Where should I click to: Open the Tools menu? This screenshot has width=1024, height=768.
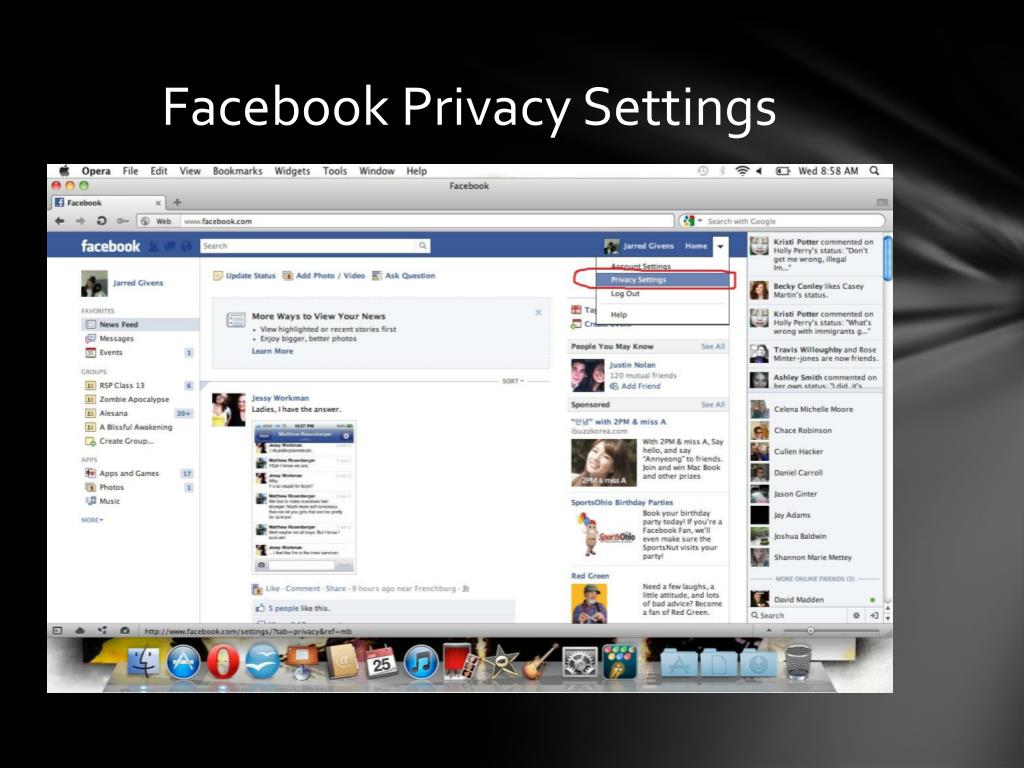(x=334, y=170)
